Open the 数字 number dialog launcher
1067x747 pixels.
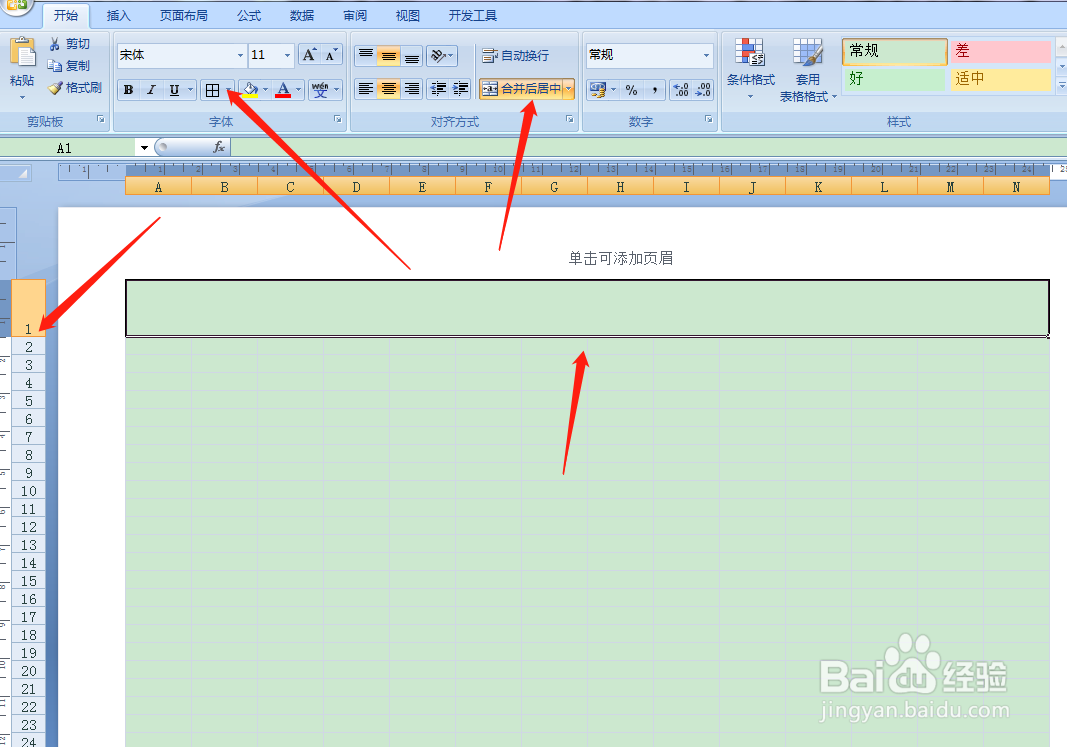click(709, 119)
